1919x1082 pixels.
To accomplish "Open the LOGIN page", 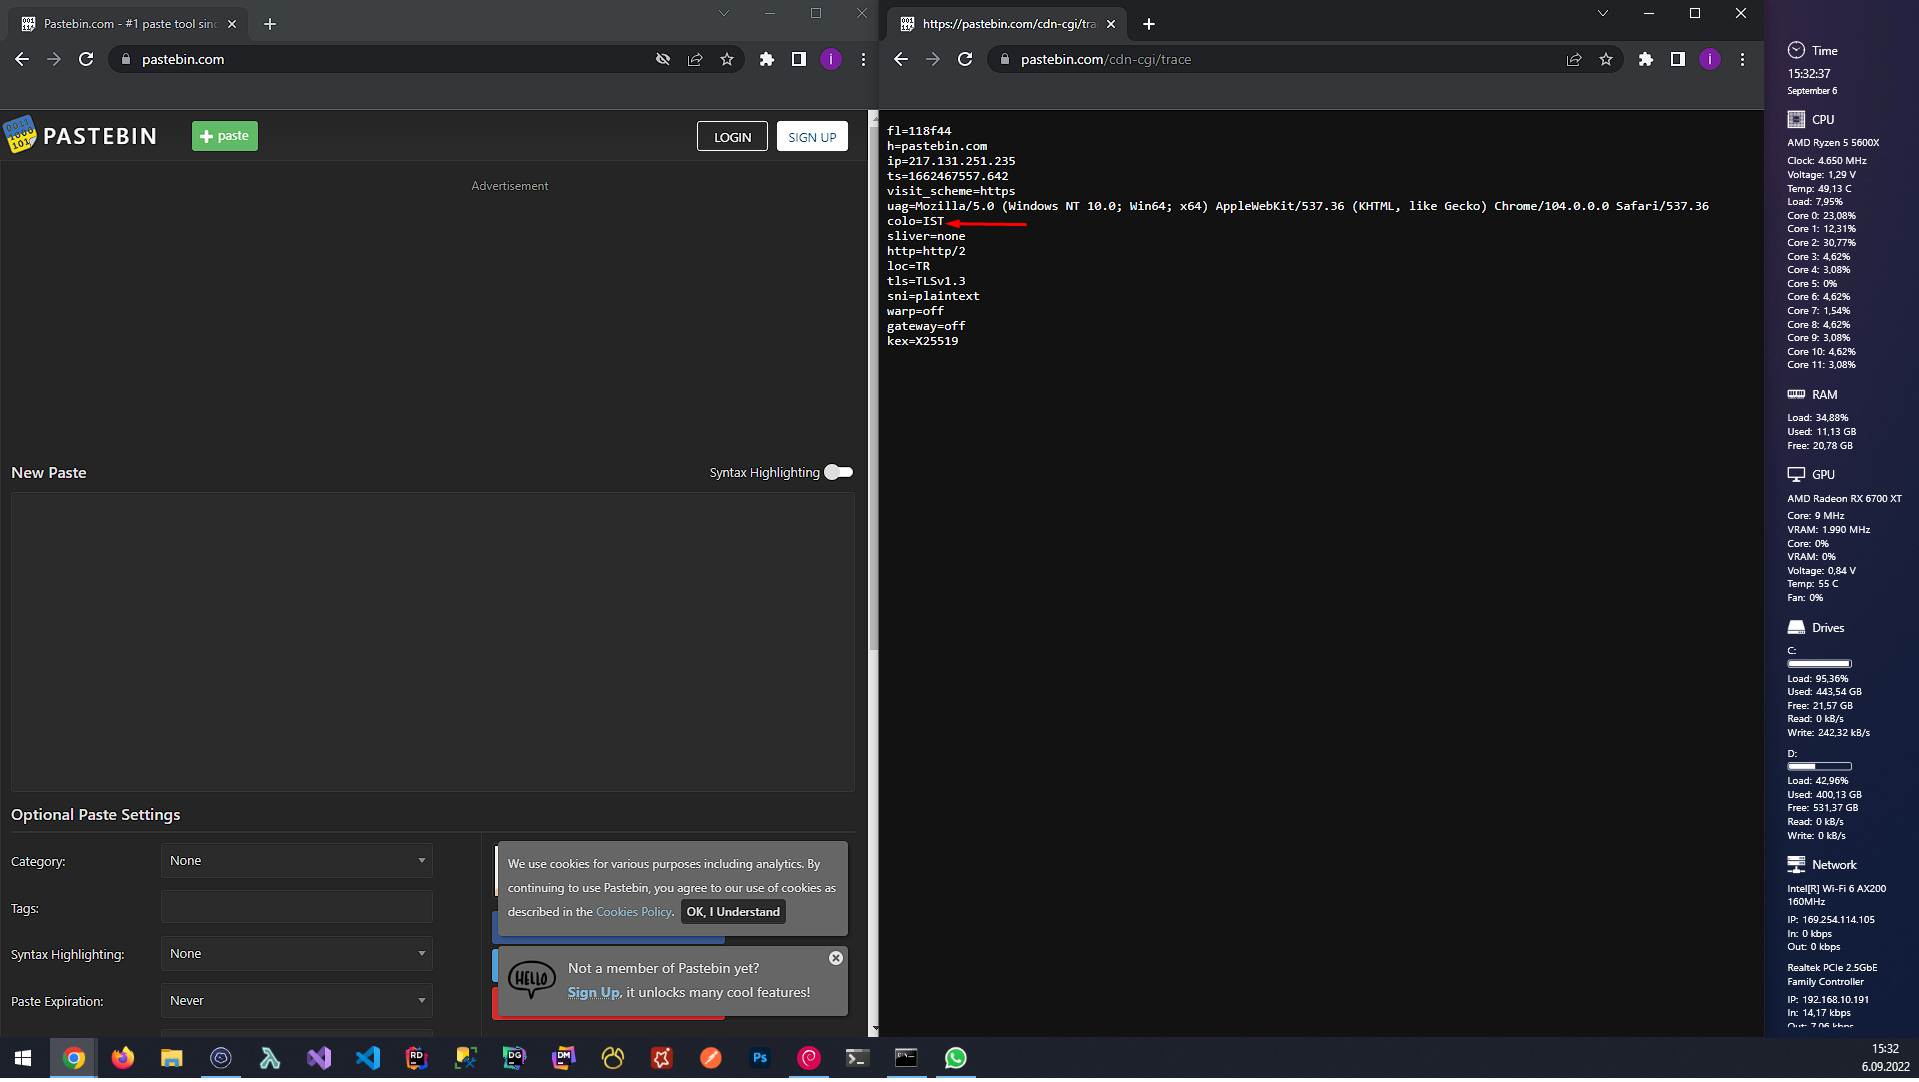I will coord(732,137).
